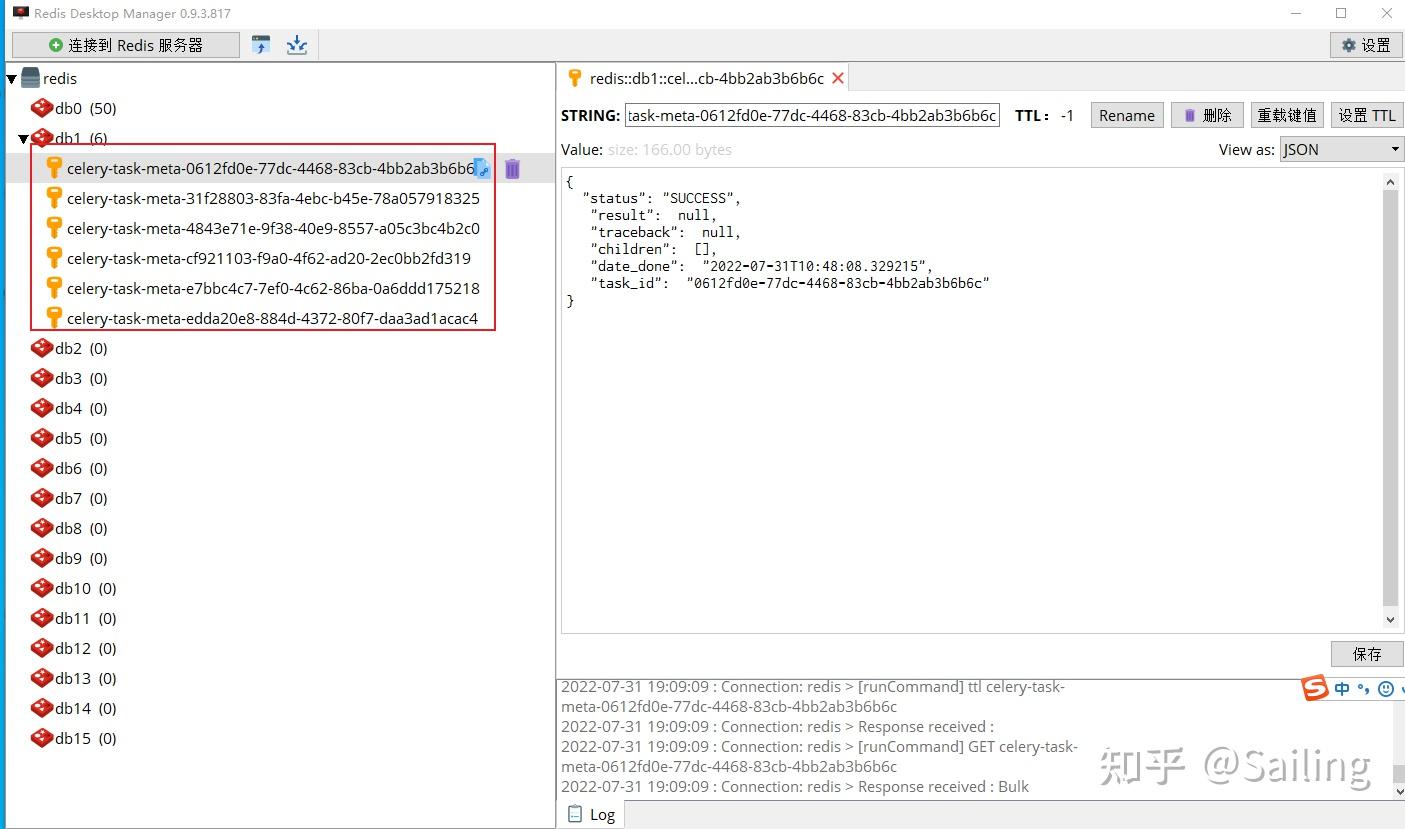Click the db0 (50) label
1405x829 pixels.
(x=86, y=108)
